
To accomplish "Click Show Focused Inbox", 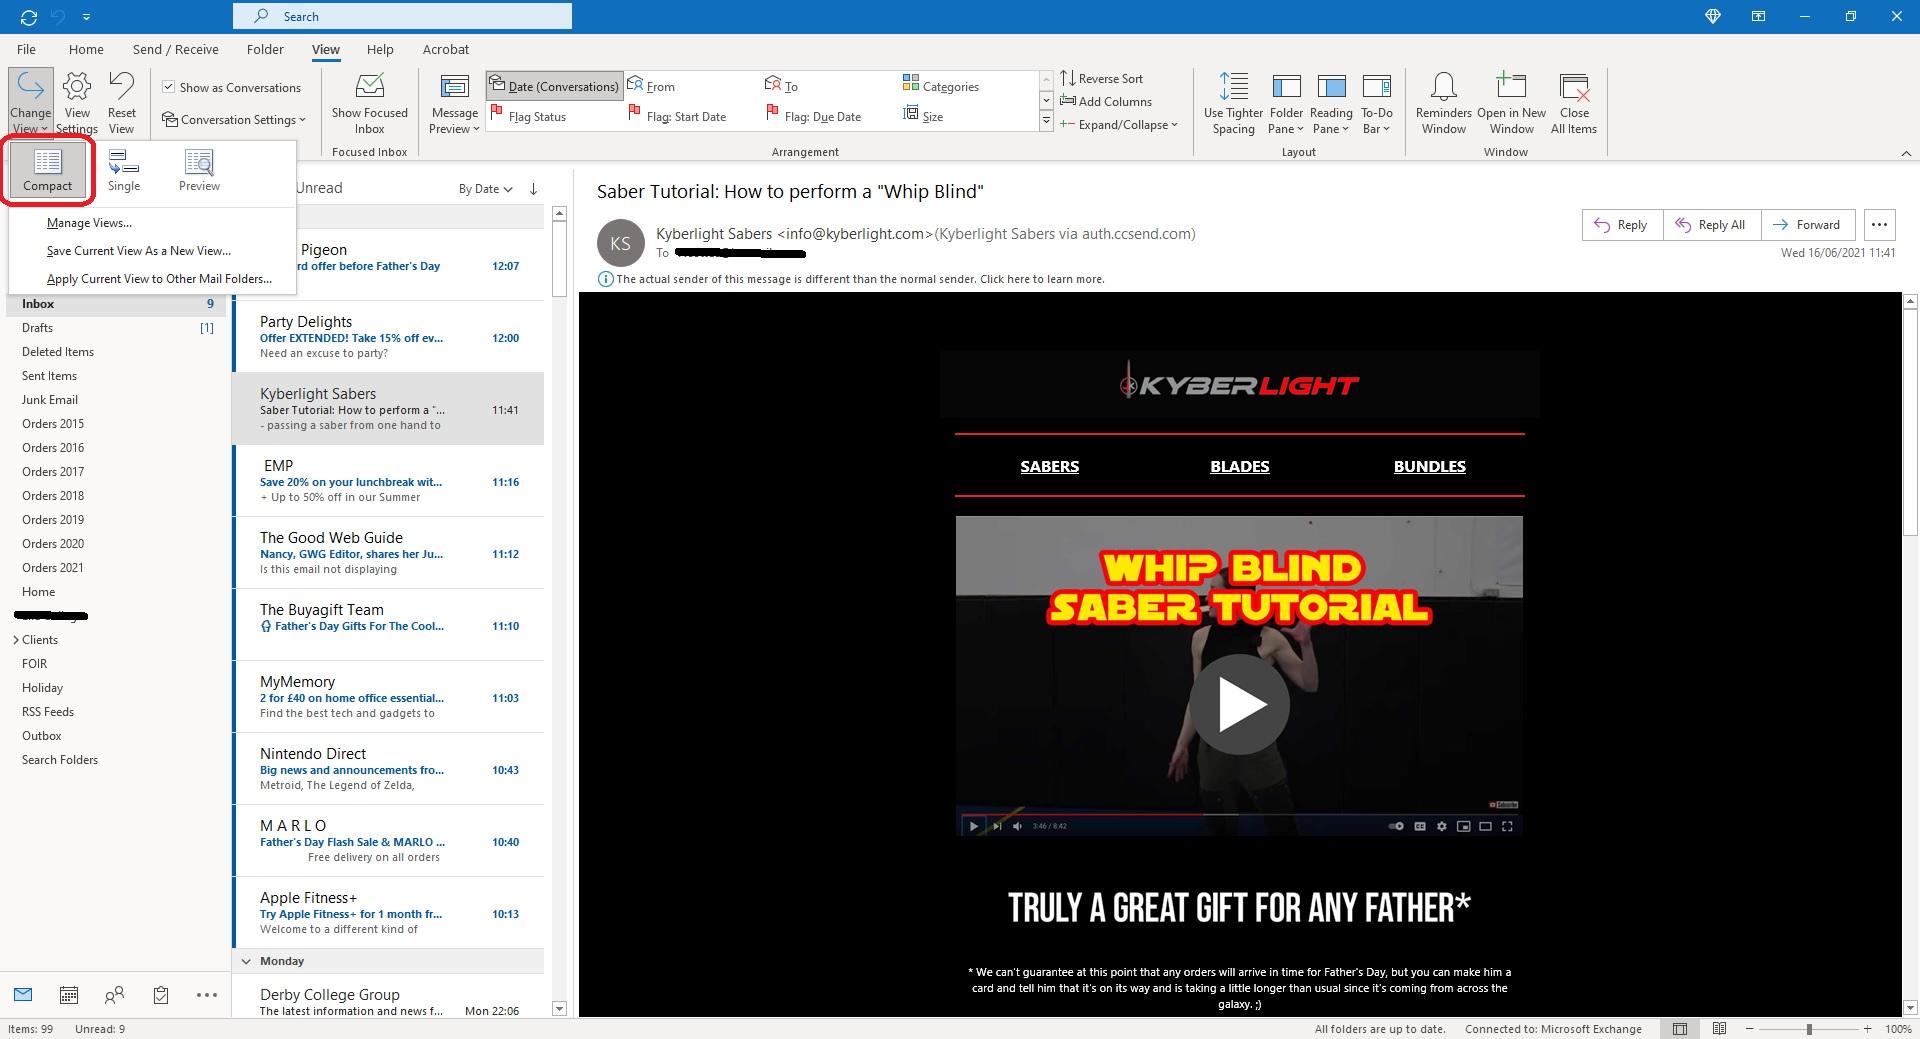I will point(369,102).
